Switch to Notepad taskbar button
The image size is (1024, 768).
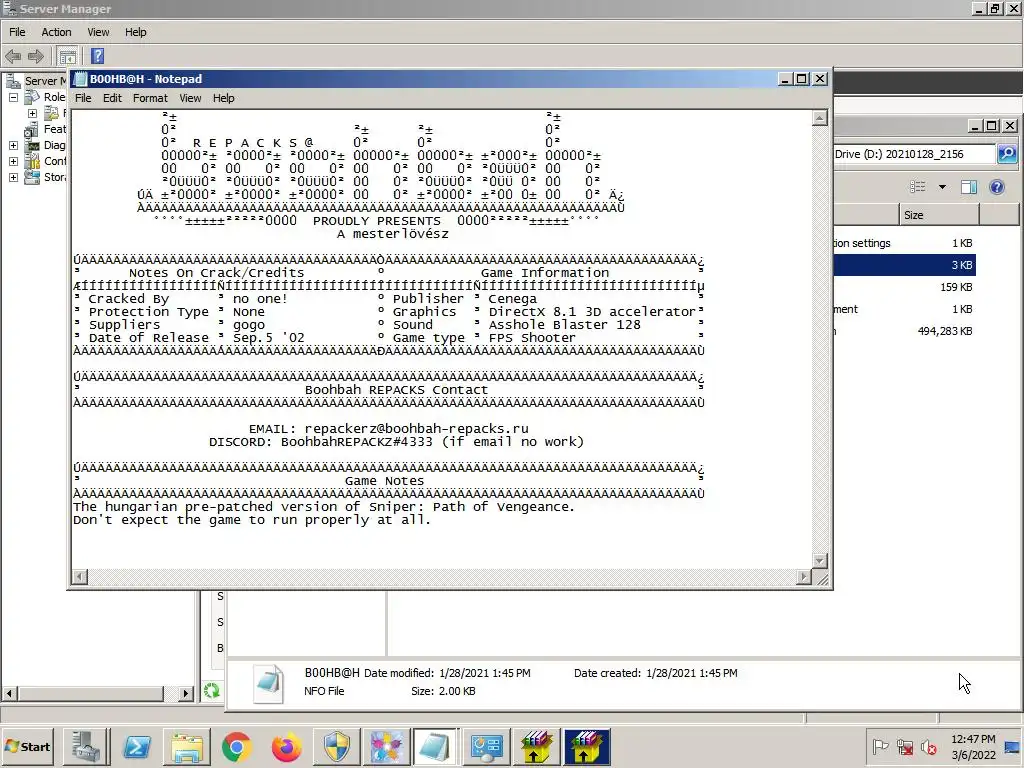tap(436, 747)
